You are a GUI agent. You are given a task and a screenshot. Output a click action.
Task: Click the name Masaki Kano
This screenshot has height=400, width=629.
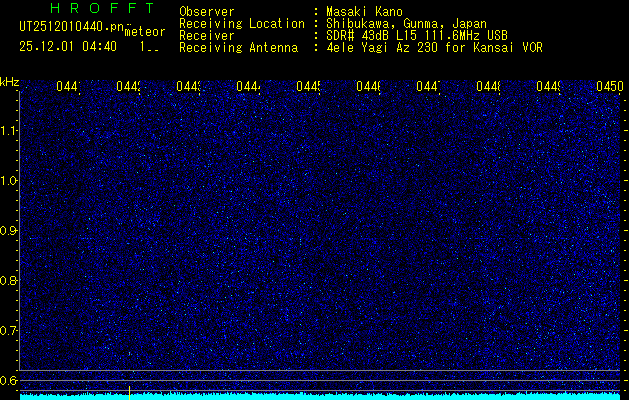click(x=364, y=12)
